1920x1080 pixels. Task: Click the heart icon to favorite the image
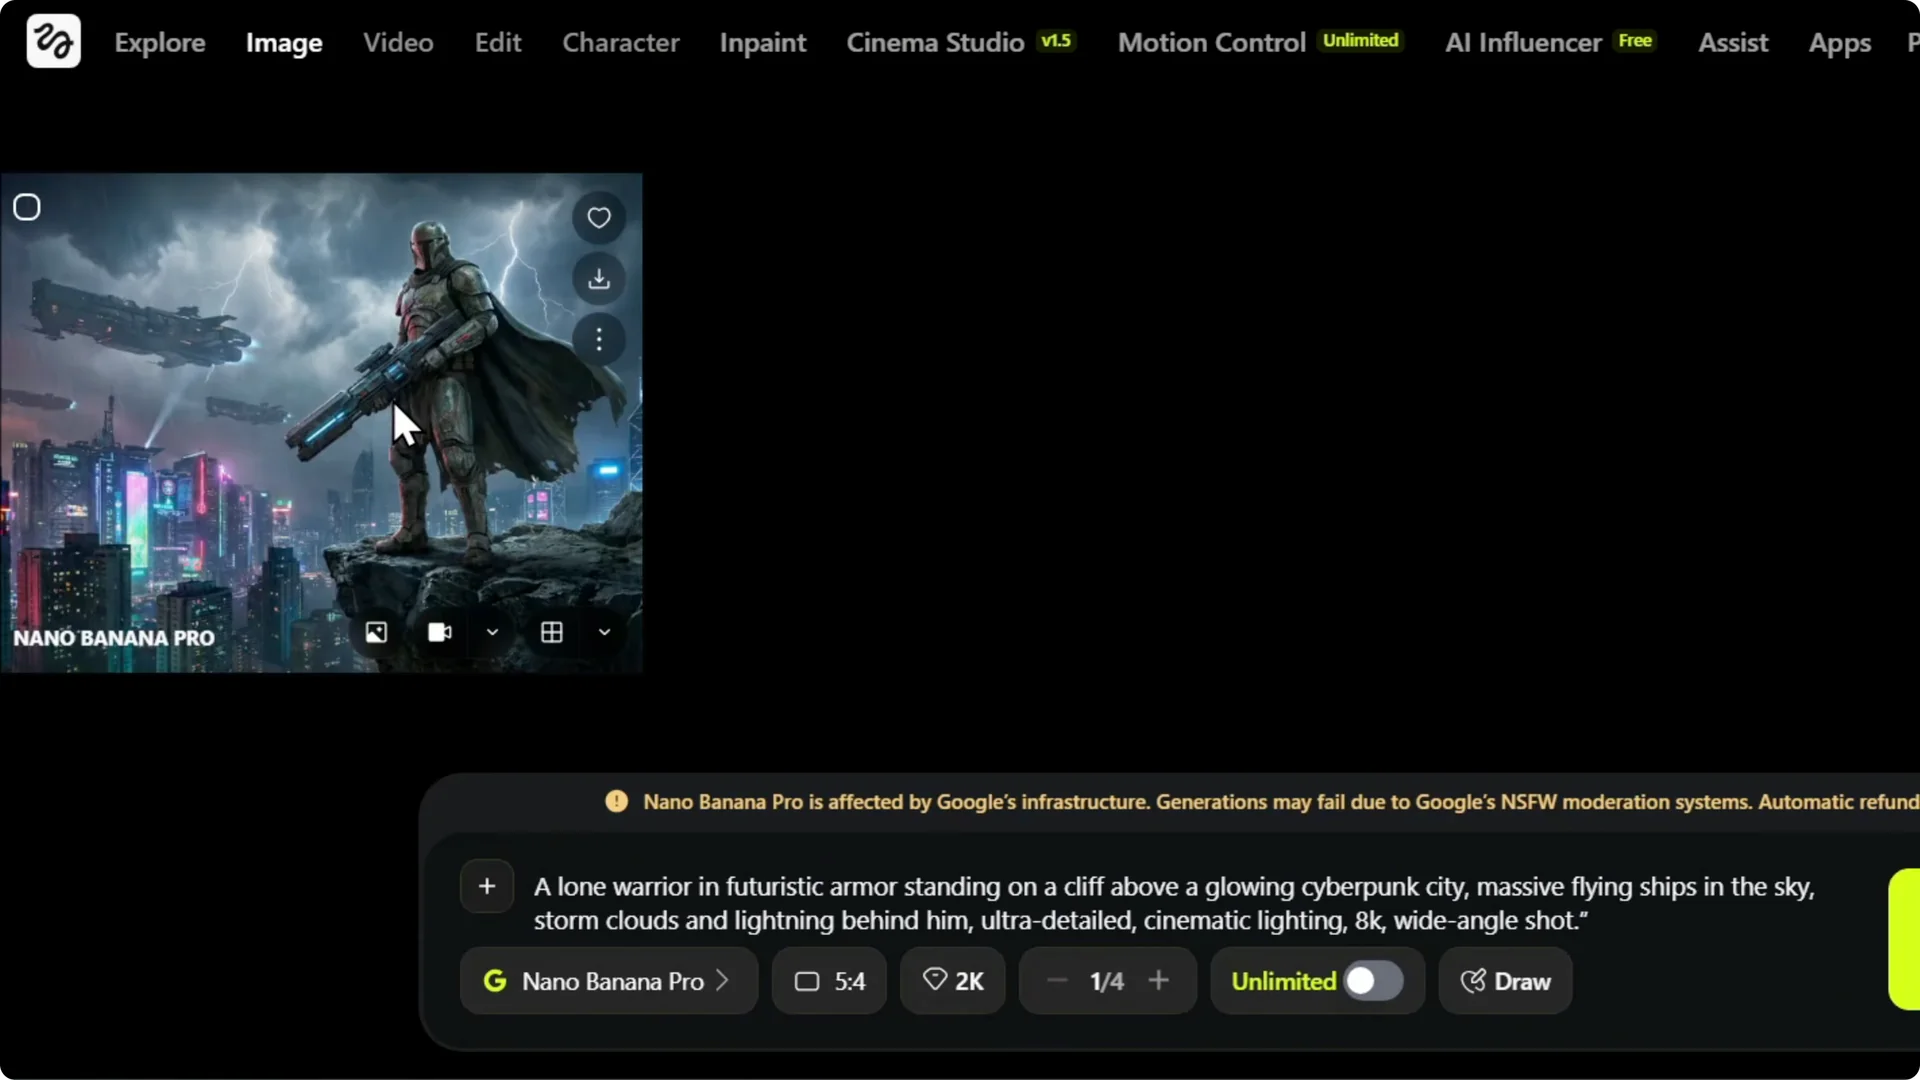(x=598, y=218)
